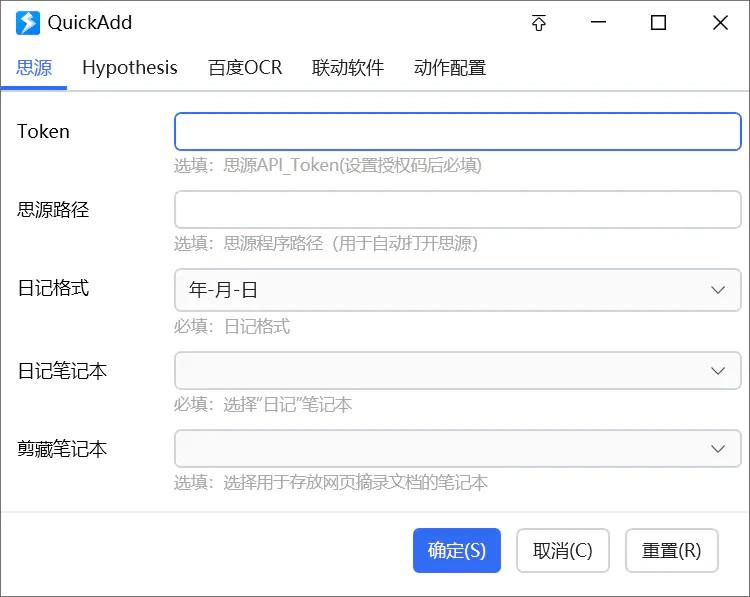This screenshot has height=597, width=750.
Task: Click hint text 选填：思源API_Token(设置授权码后必填)
Action: 328,166
